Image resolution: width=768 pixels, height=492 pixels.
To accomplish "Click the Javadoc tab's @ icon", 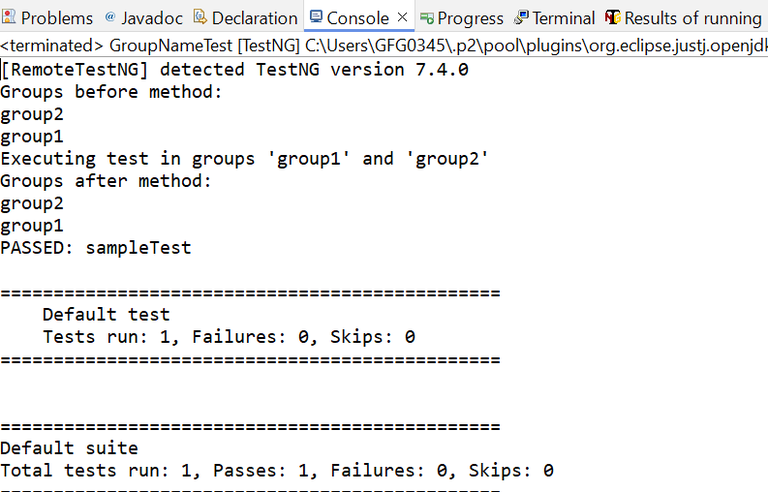I will click(x=110, y=18).
